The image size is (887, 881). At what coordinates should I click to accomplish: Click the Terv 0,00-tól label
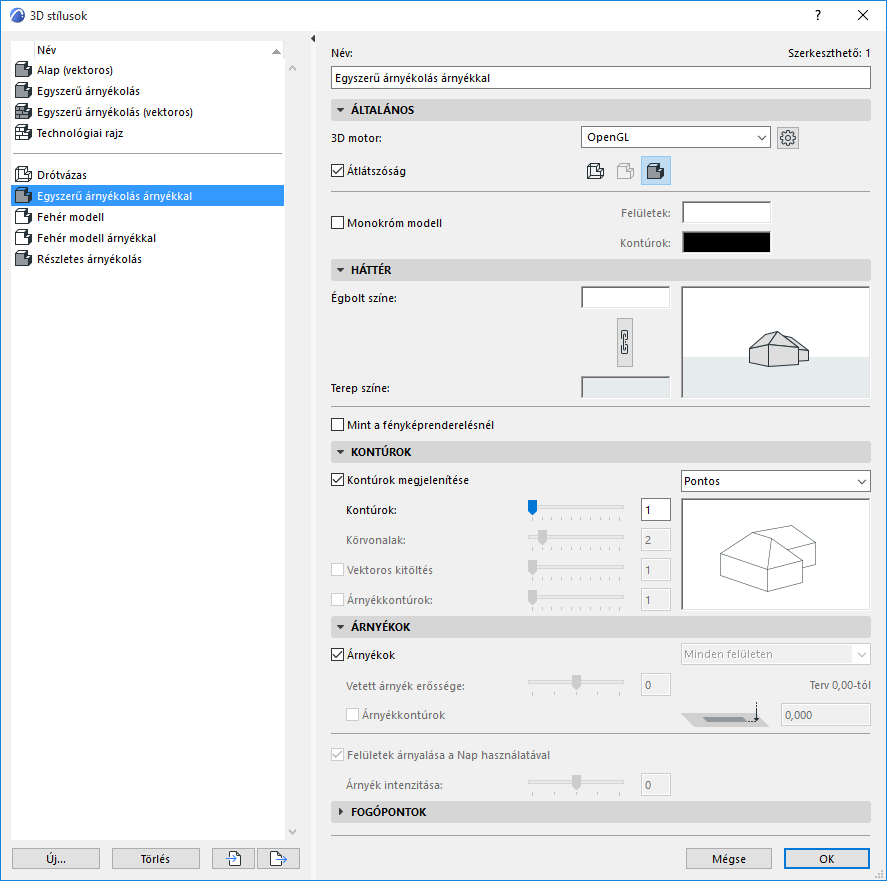point(839,685)
